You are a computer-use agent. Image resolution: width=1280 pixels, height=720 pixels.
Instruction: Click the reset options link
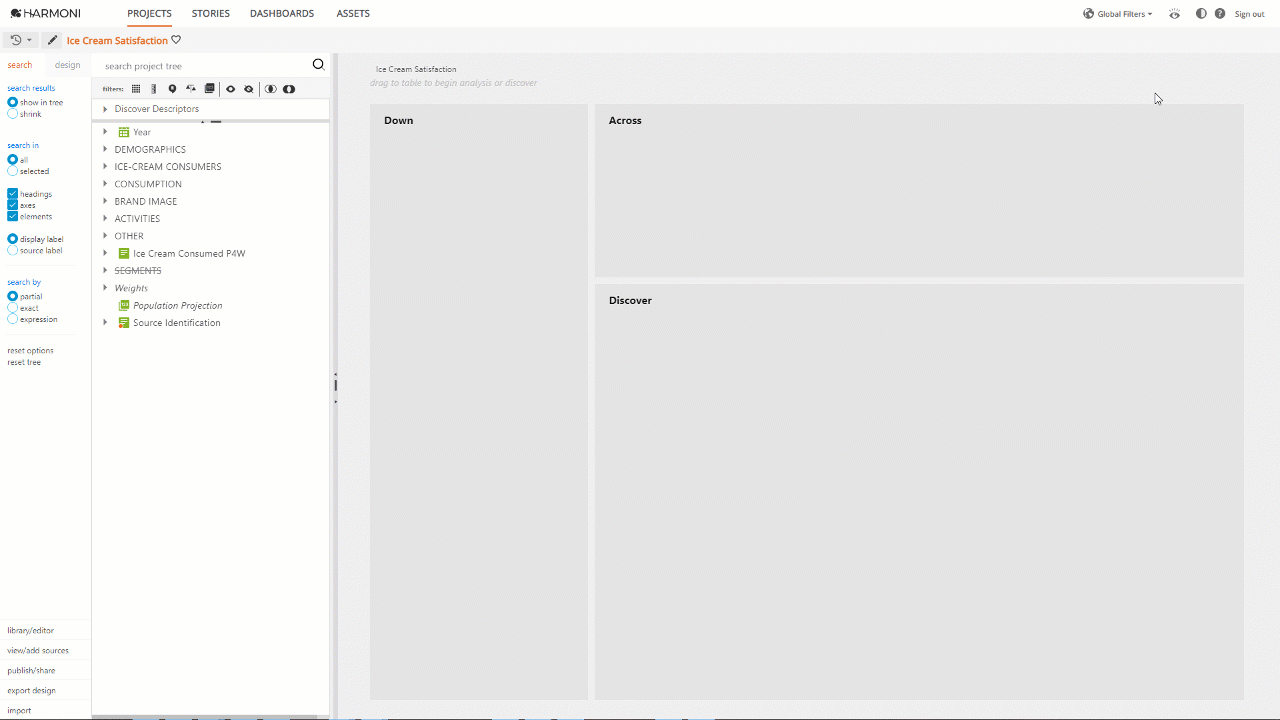pos(30,350)
